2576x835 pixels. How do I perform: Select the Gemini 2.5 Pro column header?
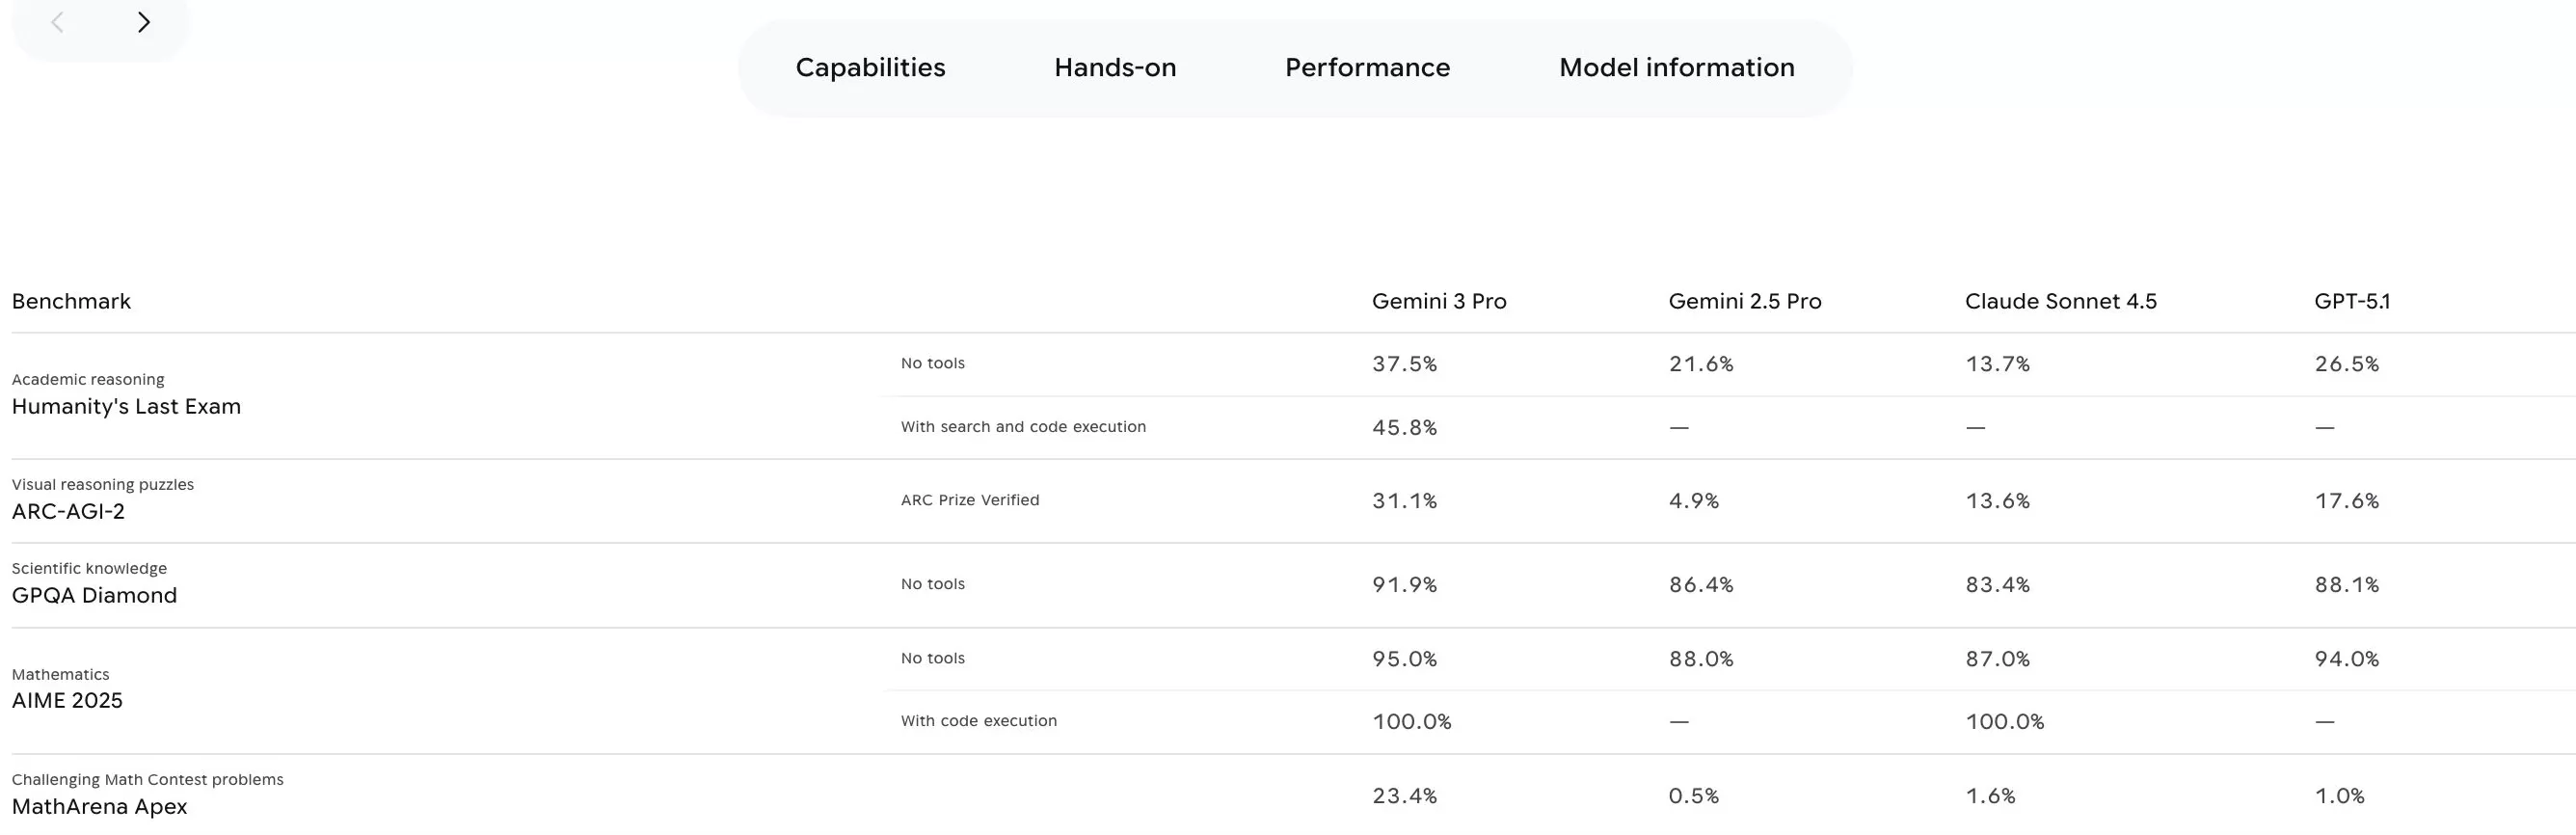point(1744,301)
